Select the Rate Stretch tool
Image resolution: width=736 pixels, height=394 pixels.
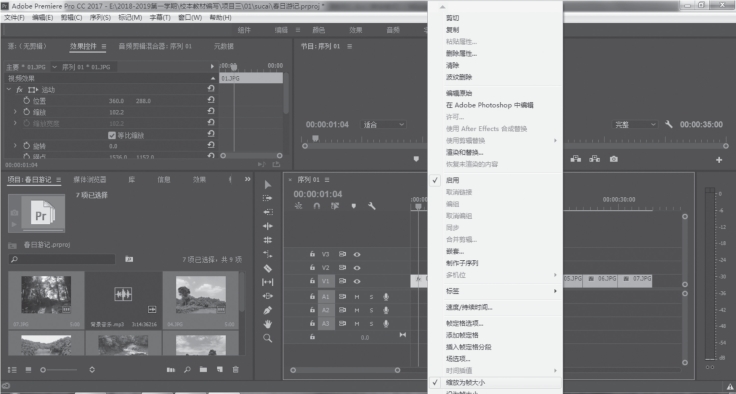[x=268, y=254]
